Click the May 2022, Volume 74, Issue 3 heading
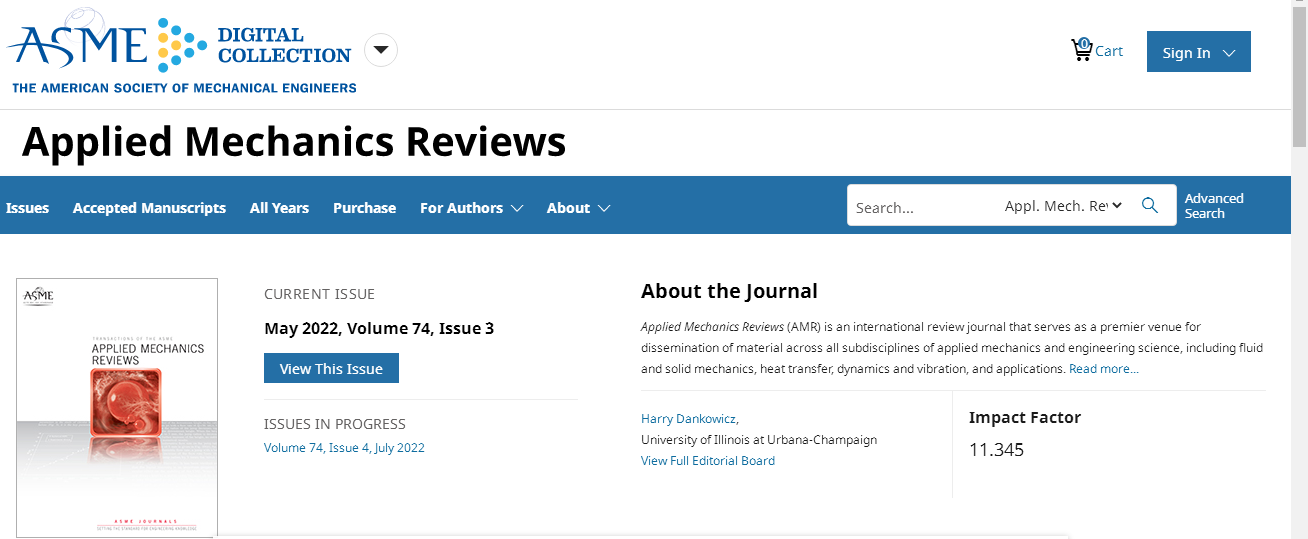Image resolution: width=1308 pixels, height=539 pixels. pos(379,328)
